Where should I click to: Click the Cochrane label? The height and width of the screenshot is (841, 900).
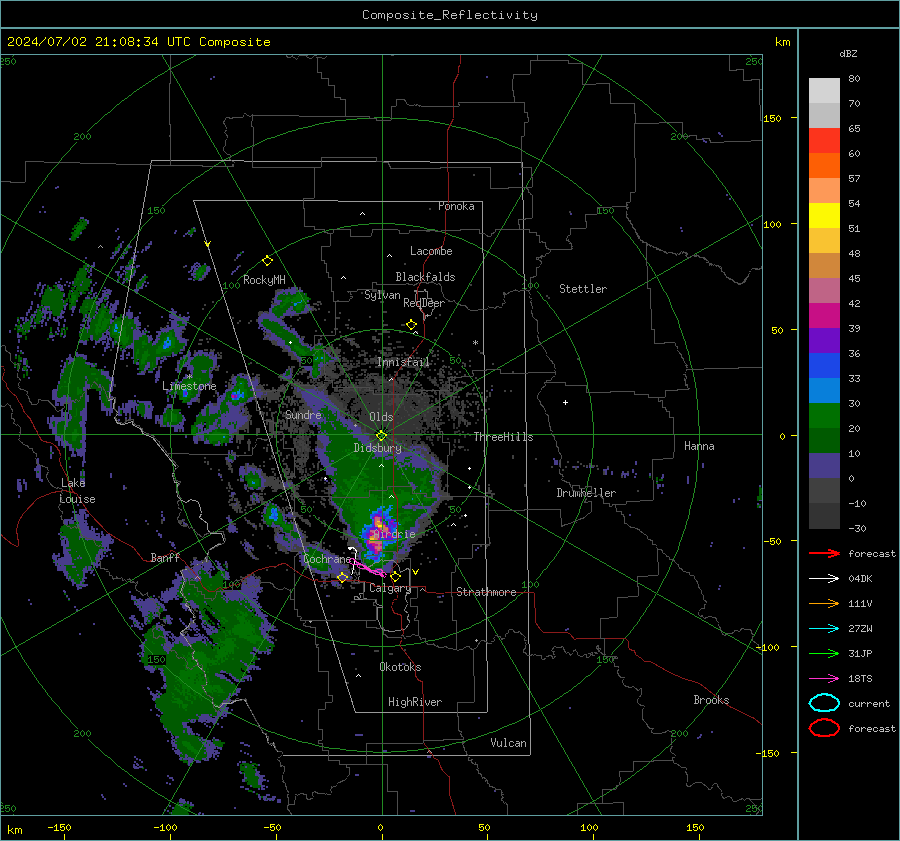point(327,559)
